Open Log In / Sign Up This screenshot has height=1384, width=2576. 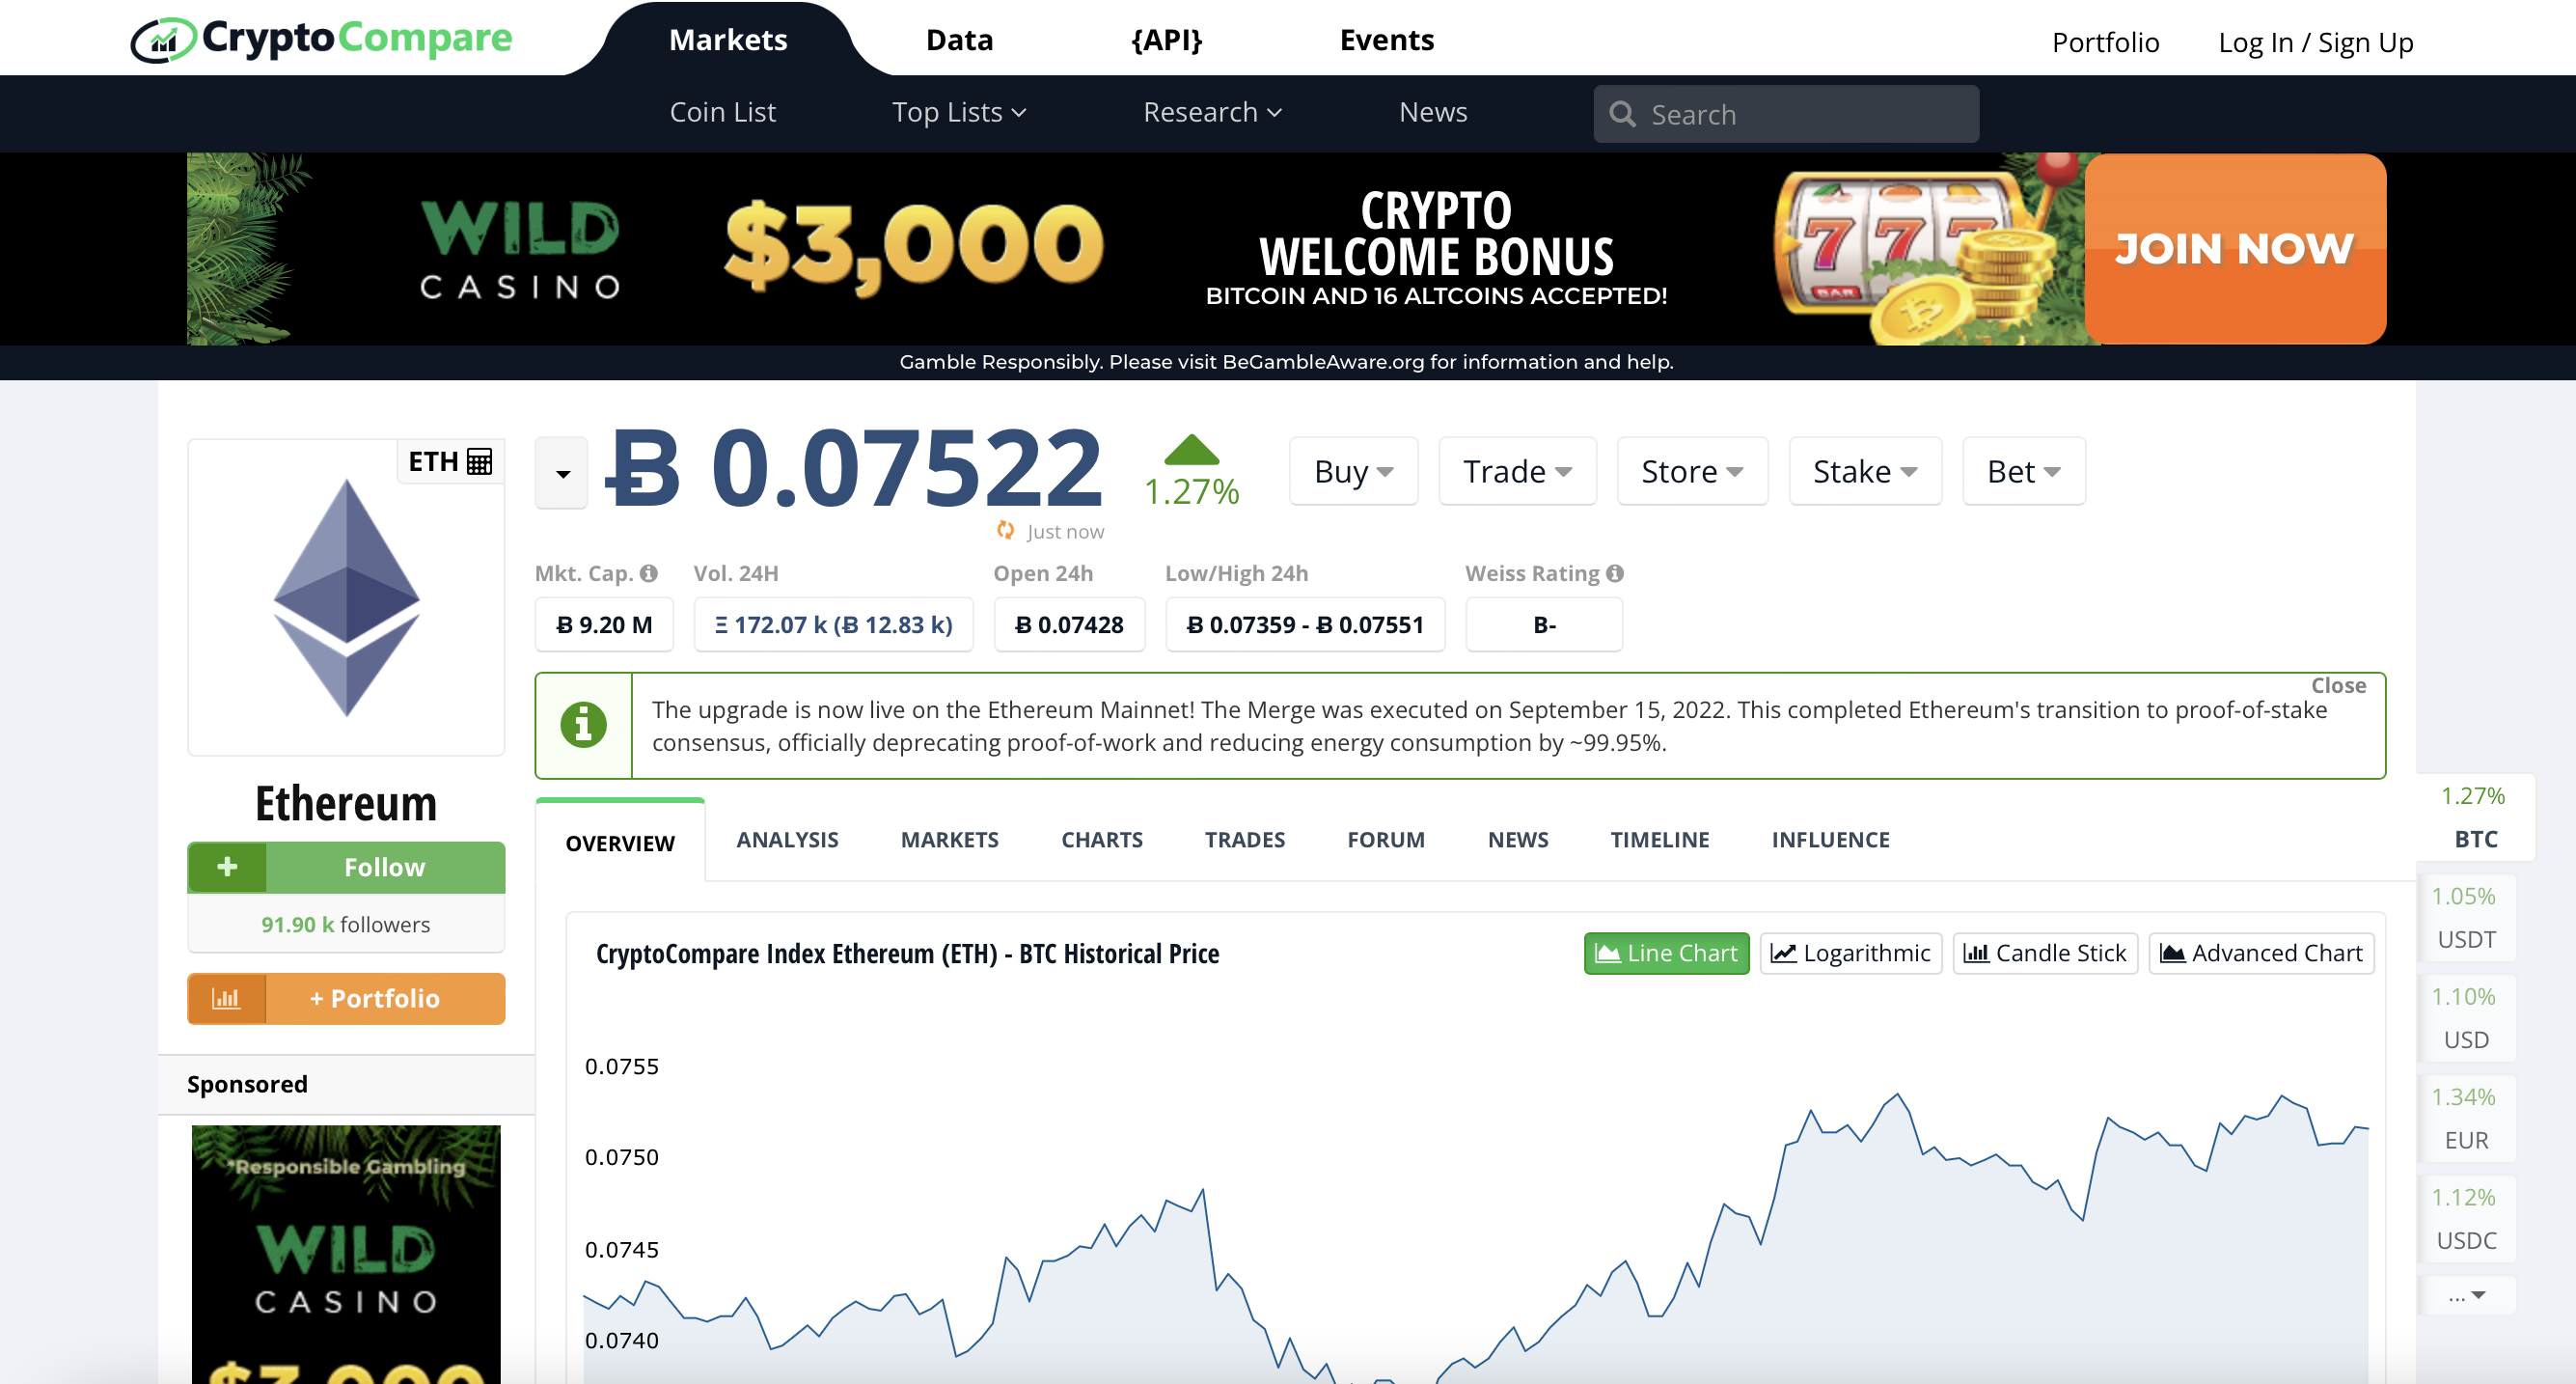click(x=2315, y=42)
